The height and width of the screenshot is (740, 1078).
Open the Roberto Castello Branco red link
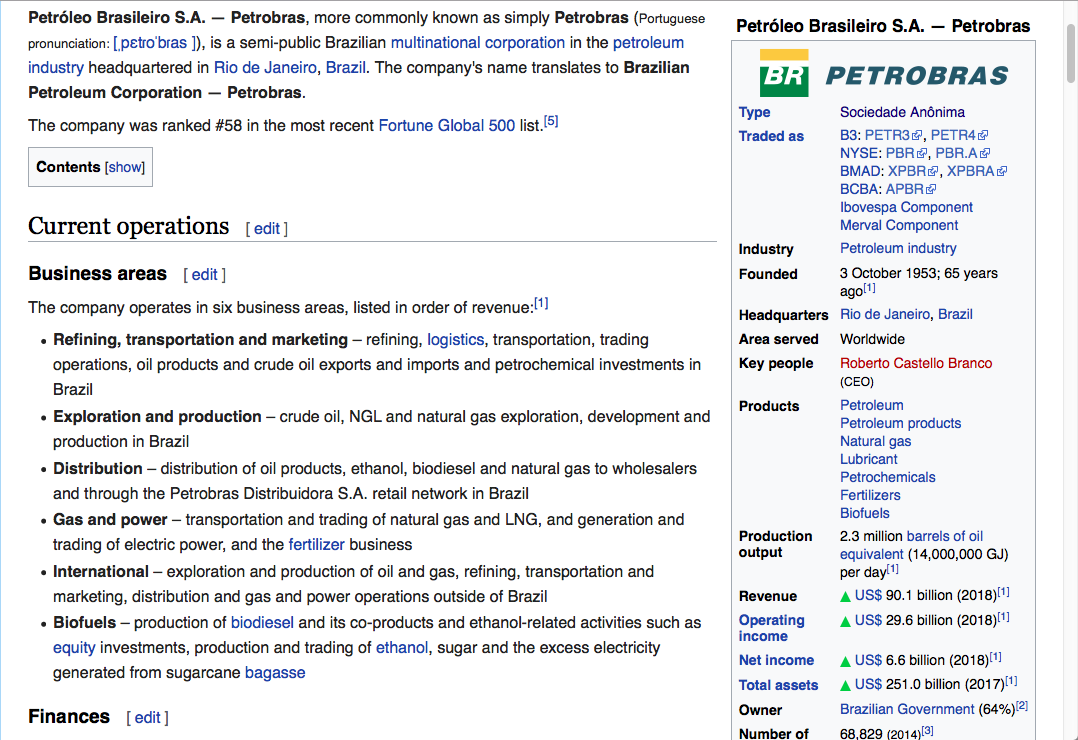[x=915, y=363]
